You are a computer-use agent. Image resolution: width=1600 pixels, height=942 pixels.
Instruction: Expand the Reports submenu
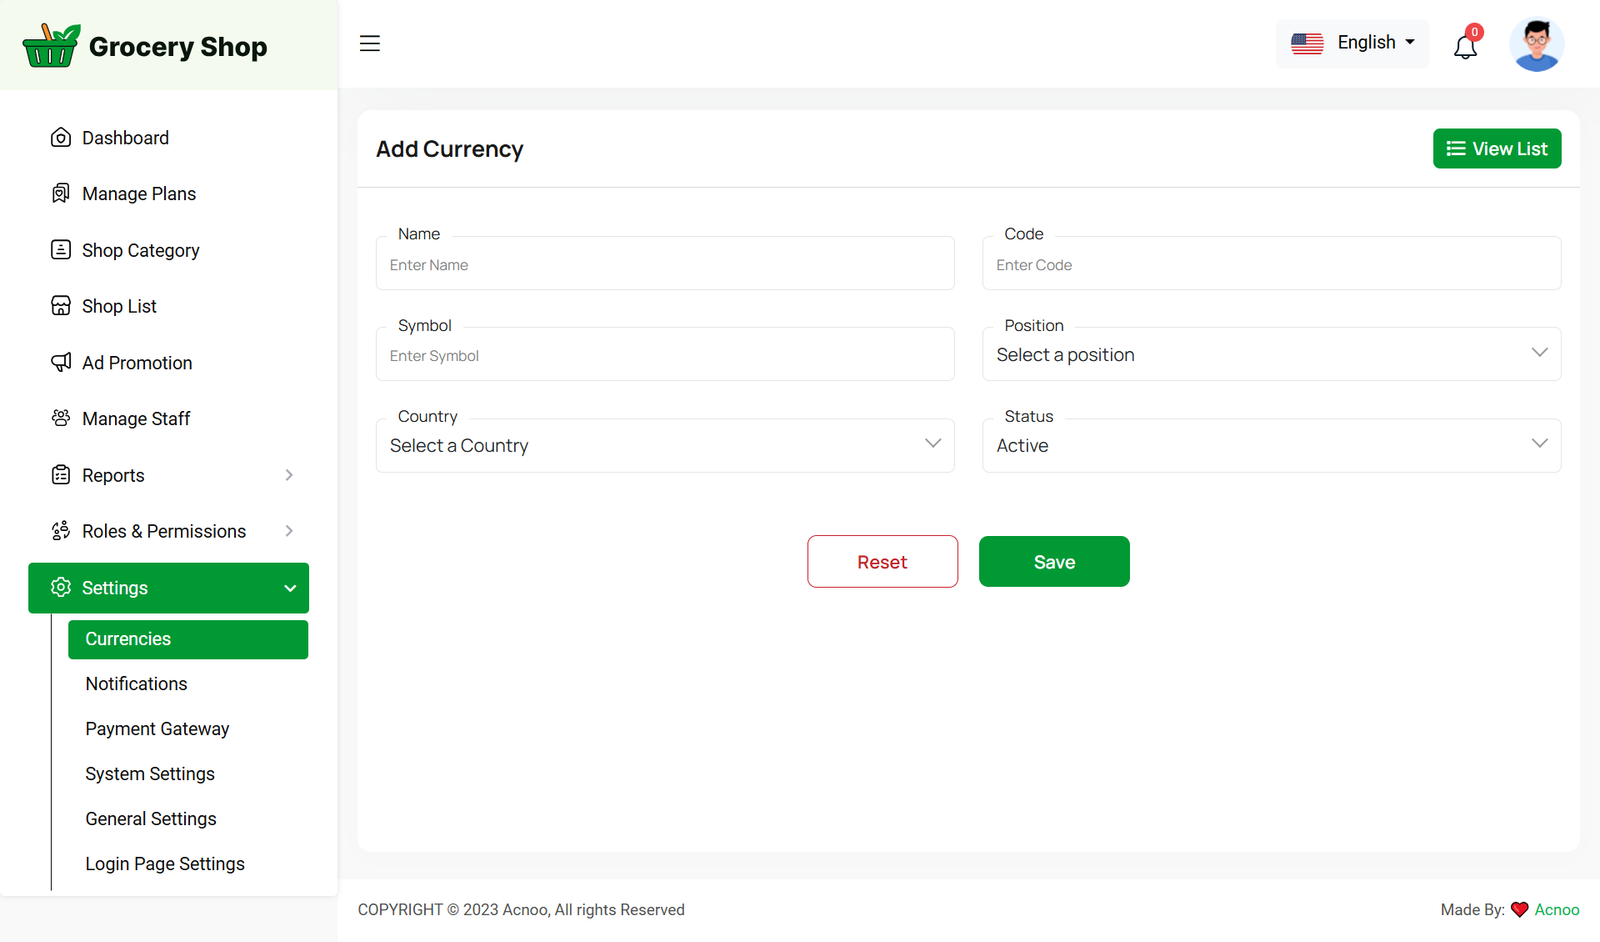(x=168, y=475)
